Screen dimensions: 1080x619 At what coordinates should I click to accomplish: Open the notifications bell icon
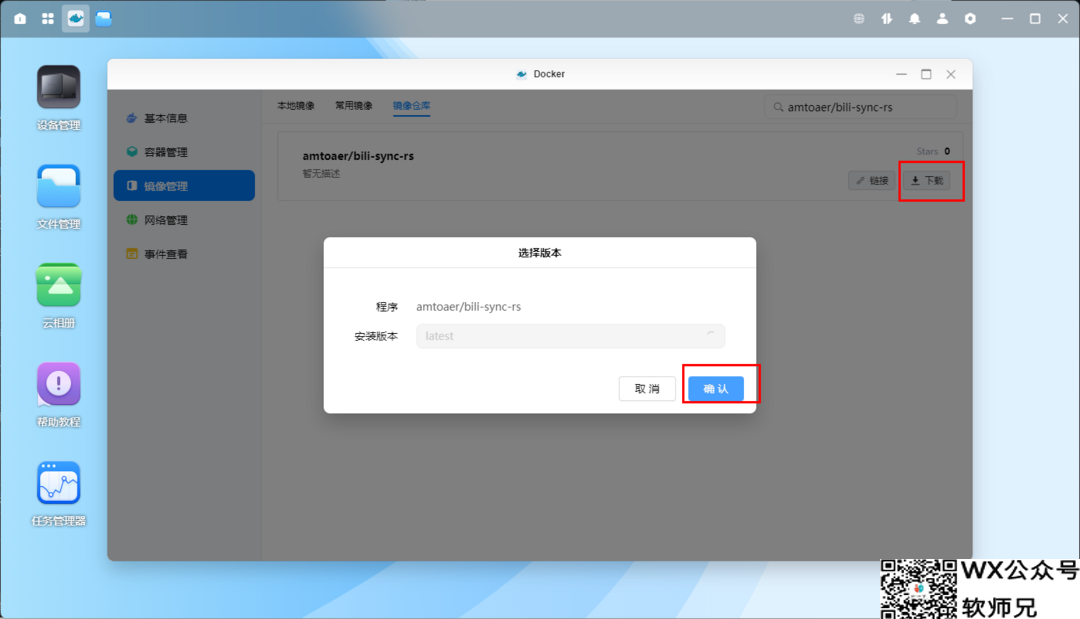click(914, 18)
